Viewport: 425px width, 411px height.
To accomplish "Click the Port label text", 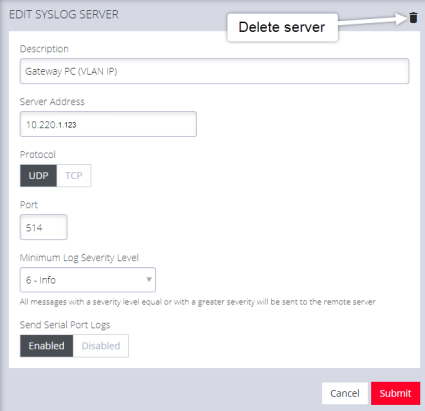I will coord(29,205).
